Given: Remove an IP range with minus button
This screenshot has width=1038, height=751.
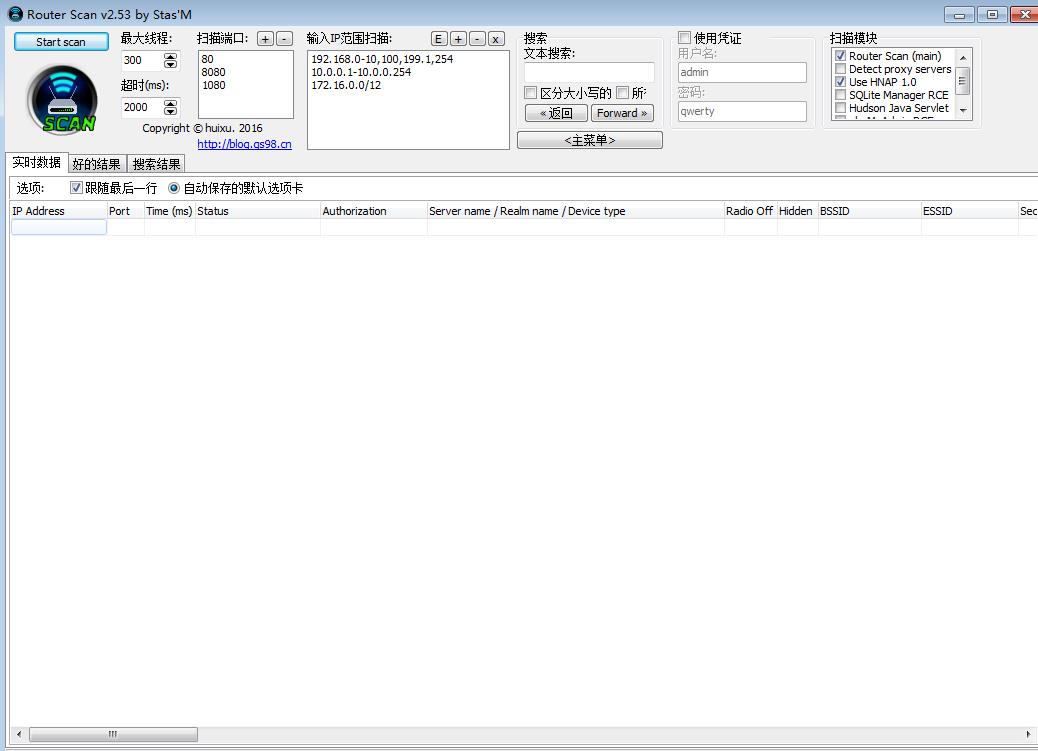Looking at the screenshot, I should click(477, 39).
